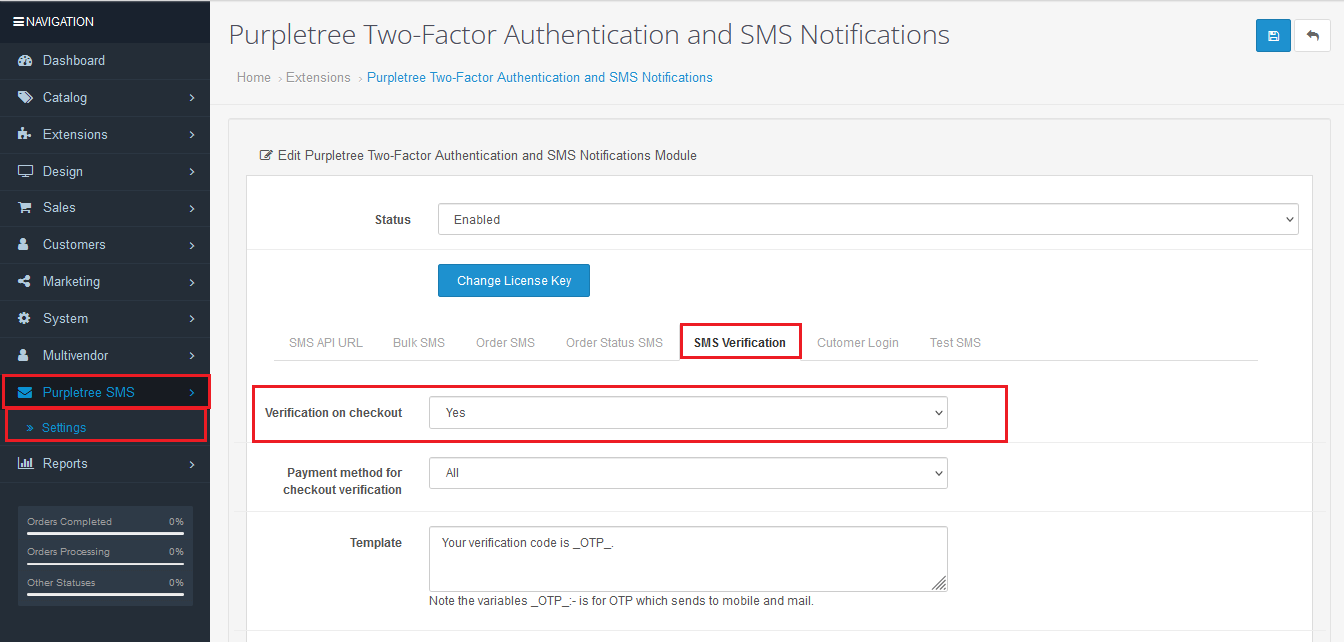Click the Back reply arrow button
This screenshot has height=642, width=1344.
point(1312,35)
